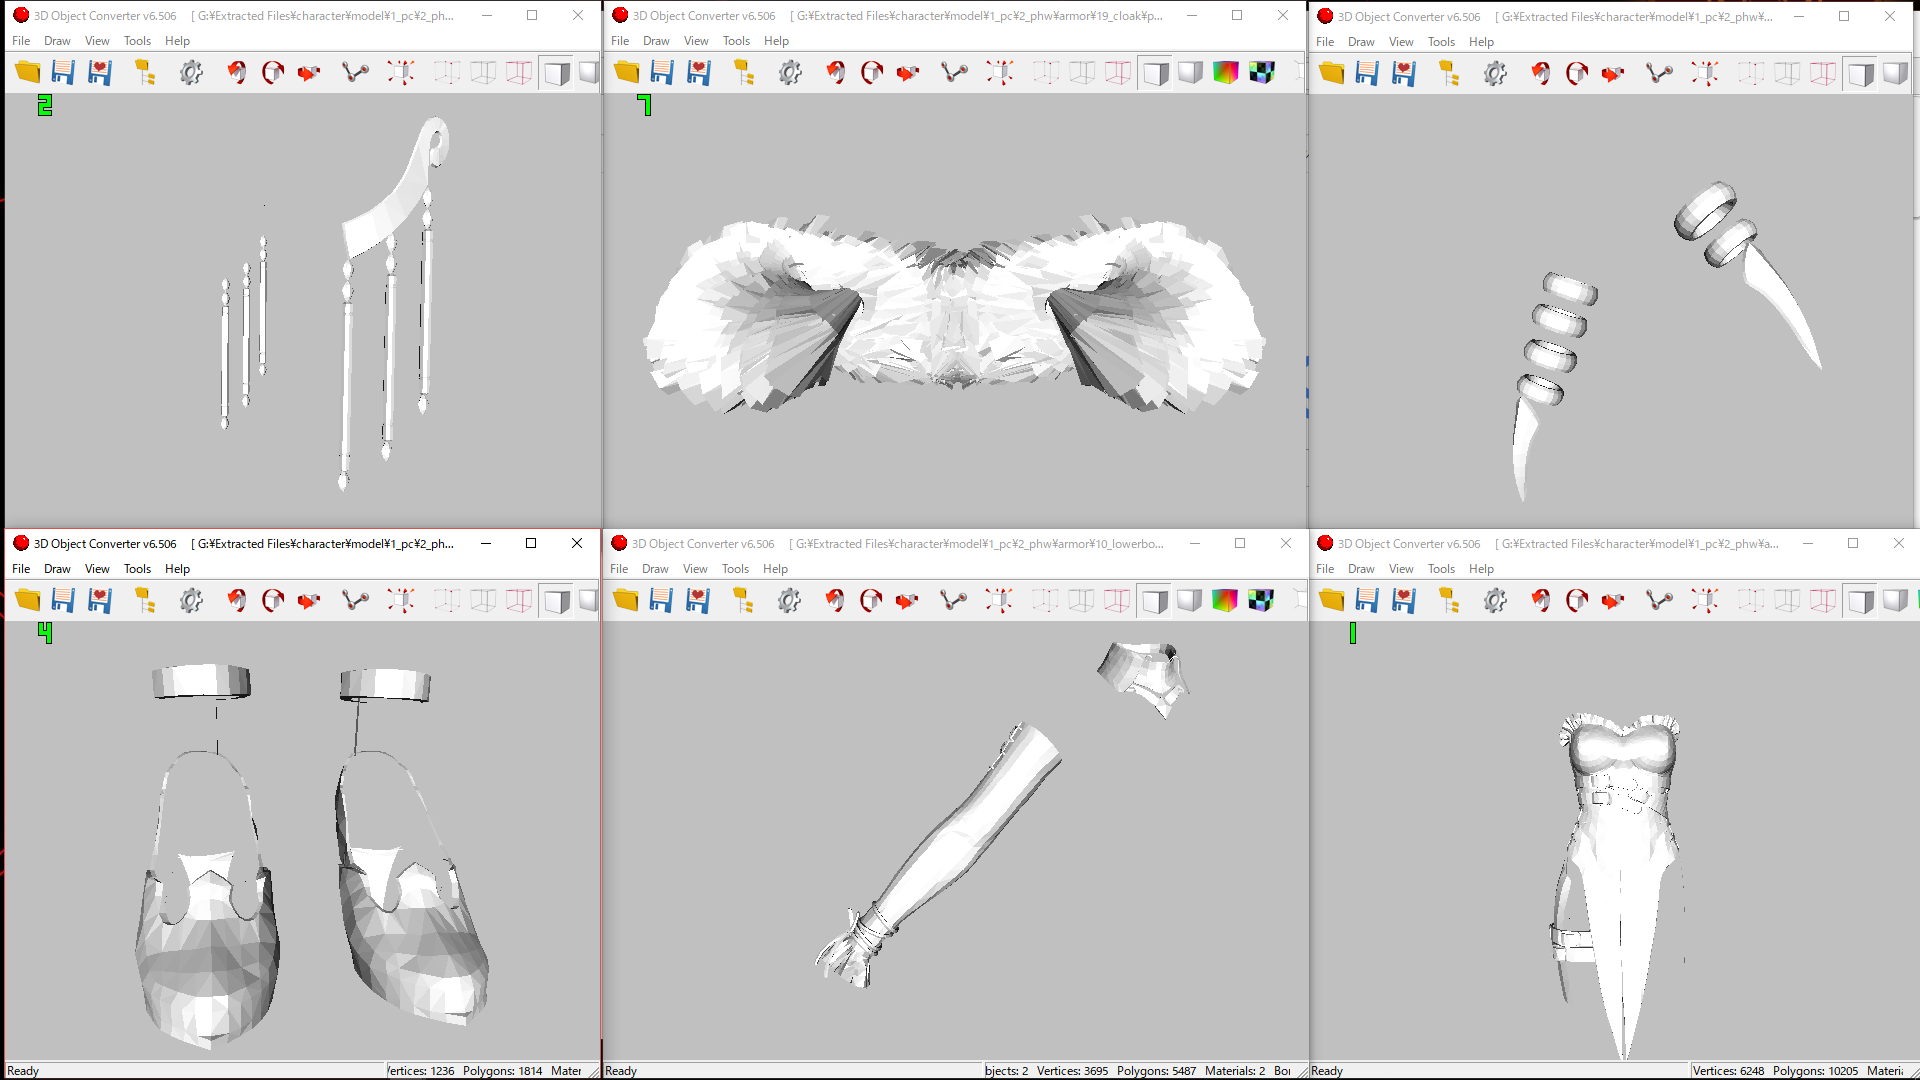
Task: Select RGB colored cube mode in cloak window
Action: (1225, 72)
